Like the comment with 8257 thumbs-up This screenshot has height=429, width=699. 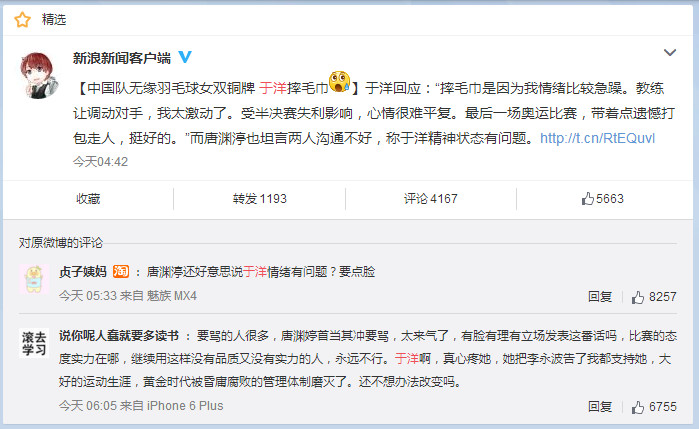(654, 297)
